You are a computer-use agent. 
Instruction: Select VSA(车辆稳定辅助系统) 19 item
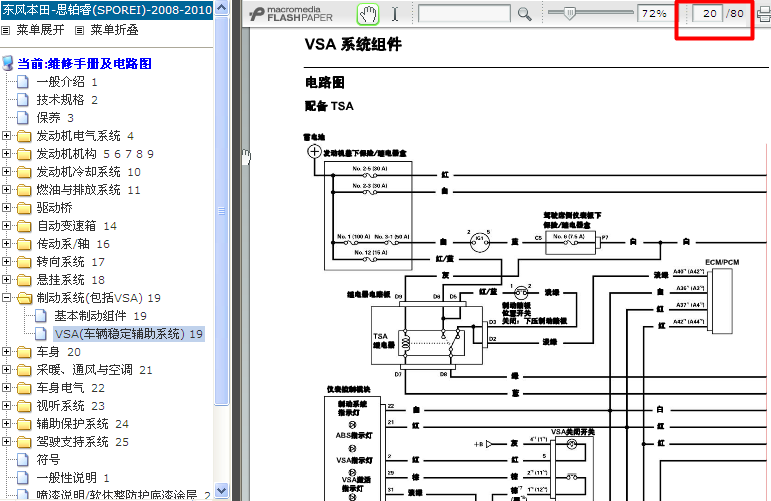click(x=129, y=334)
